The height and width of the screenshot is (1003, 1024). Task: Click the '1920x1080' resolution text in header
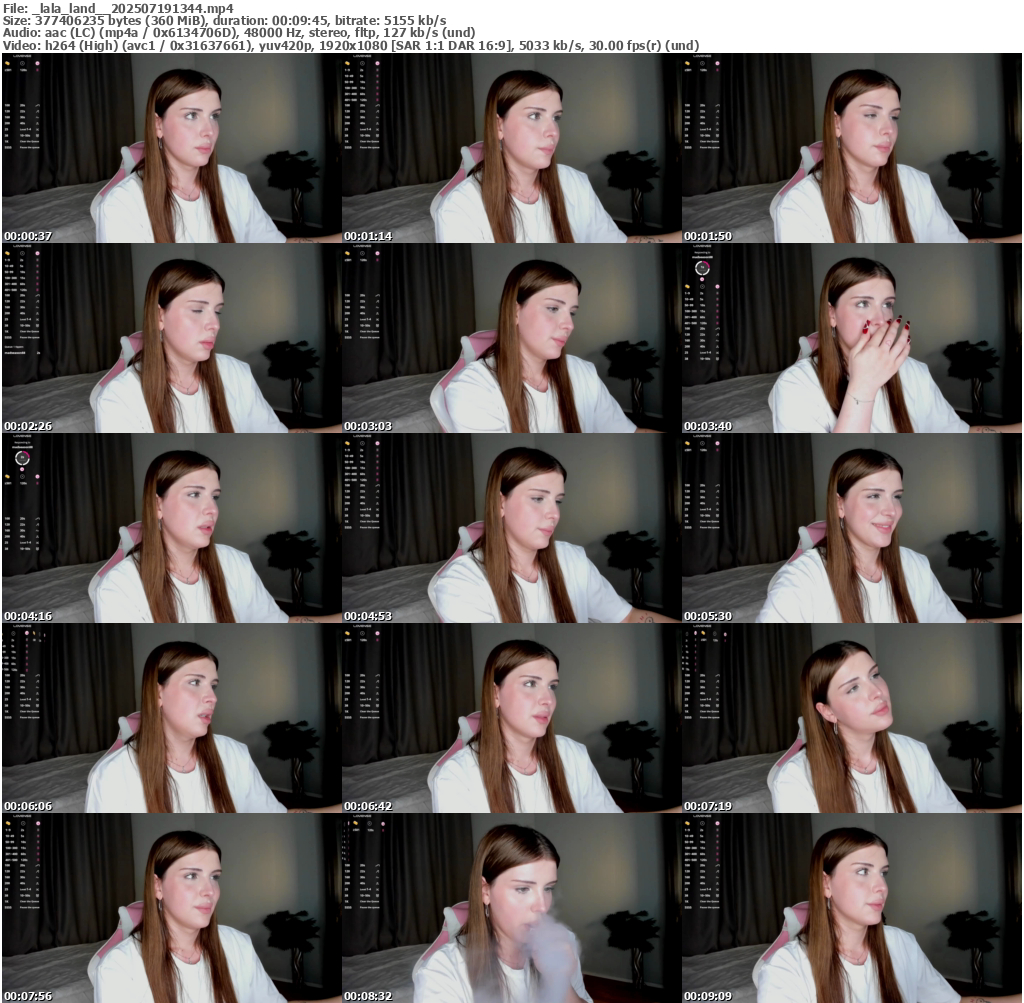pyautogui.click(x=352, y=46)
